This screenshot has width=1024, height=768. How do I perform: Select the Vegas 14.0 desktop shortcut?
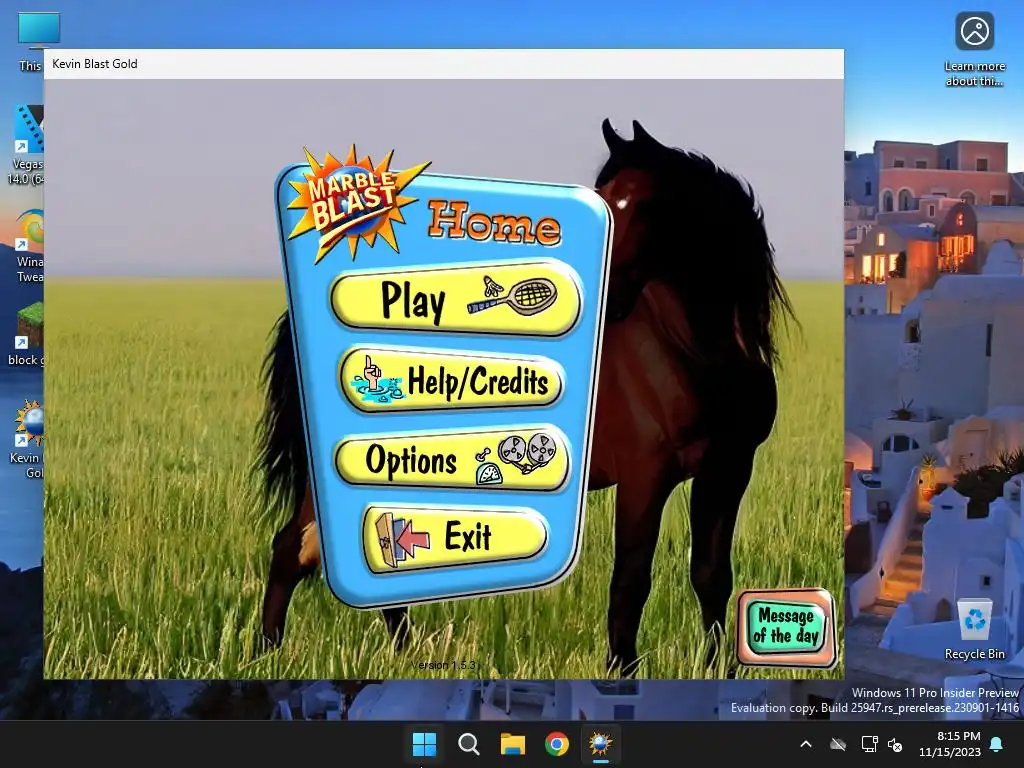coord(26,145)
